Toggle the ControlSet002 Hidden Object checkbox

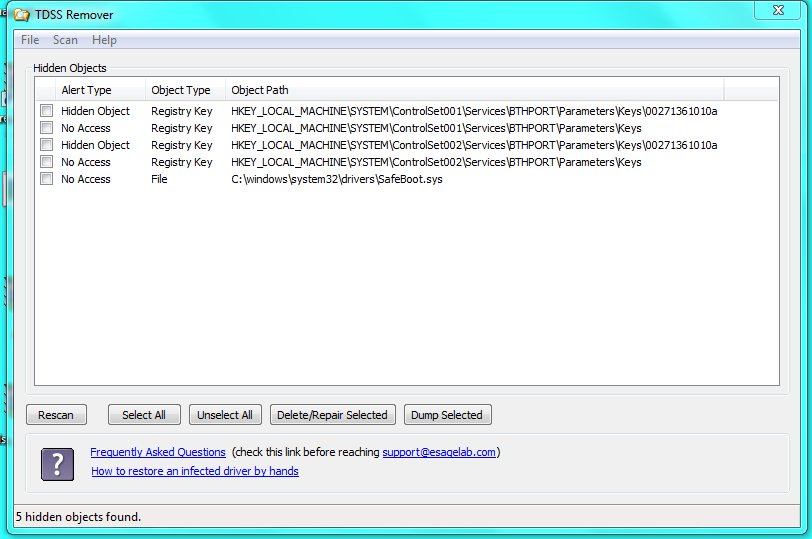(x=46, y=145)
